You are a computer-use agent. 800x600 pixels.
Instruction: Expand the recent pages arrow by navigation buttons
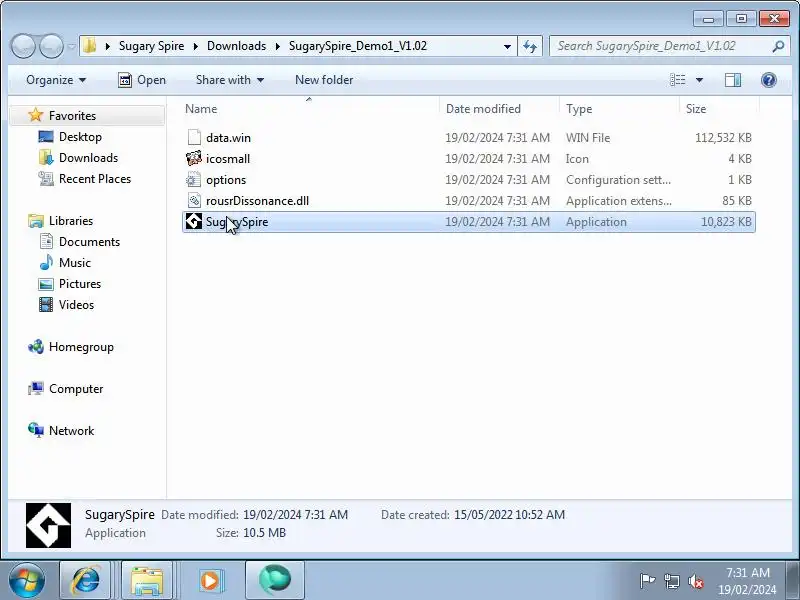tap(71, 46)
